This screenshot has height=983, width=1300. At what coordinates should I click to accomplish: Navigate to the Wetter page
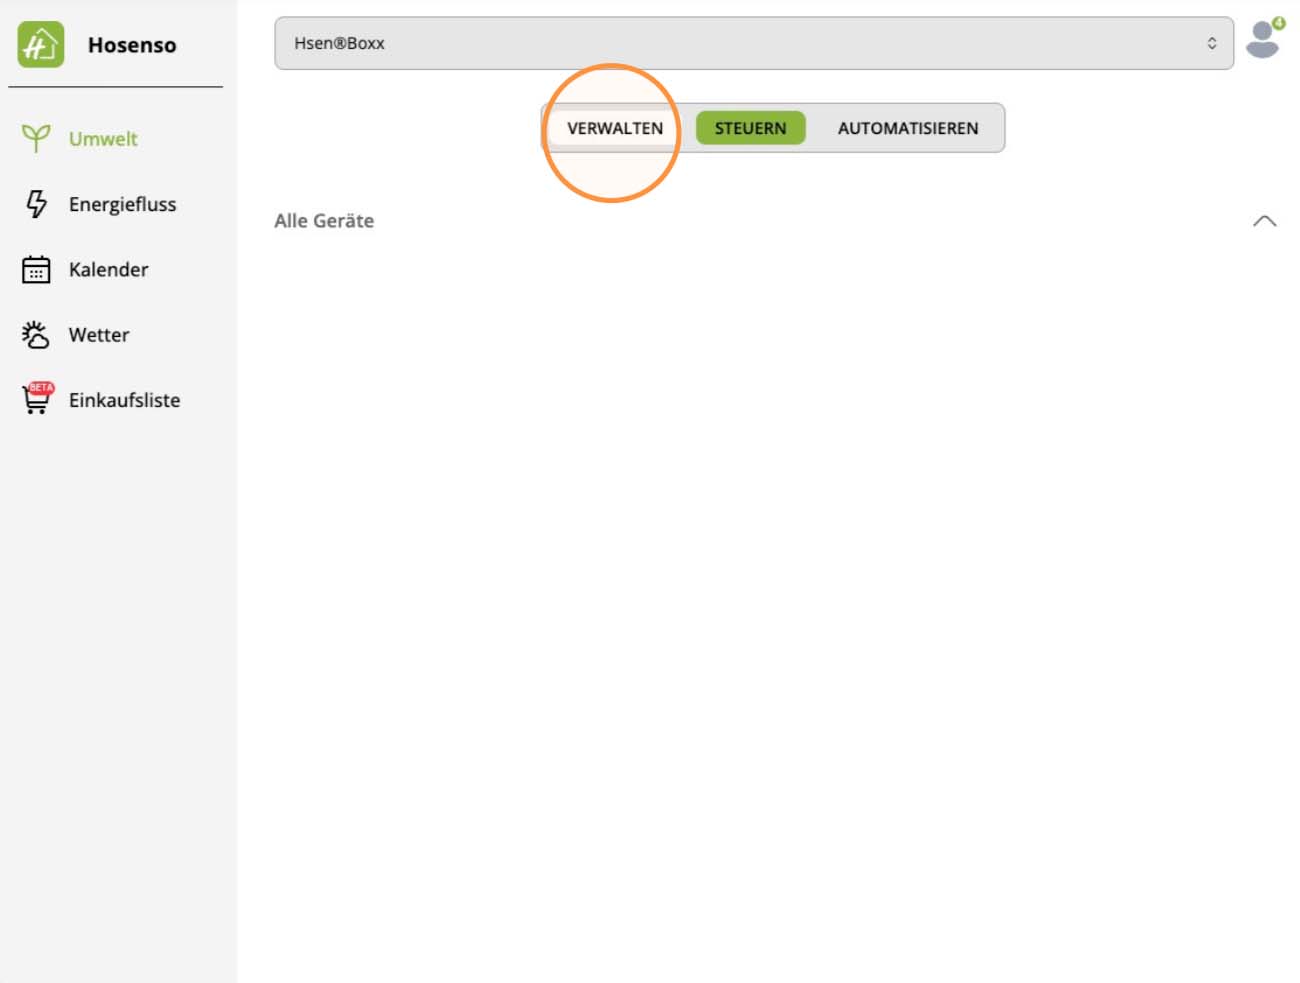tap(99, 335)
